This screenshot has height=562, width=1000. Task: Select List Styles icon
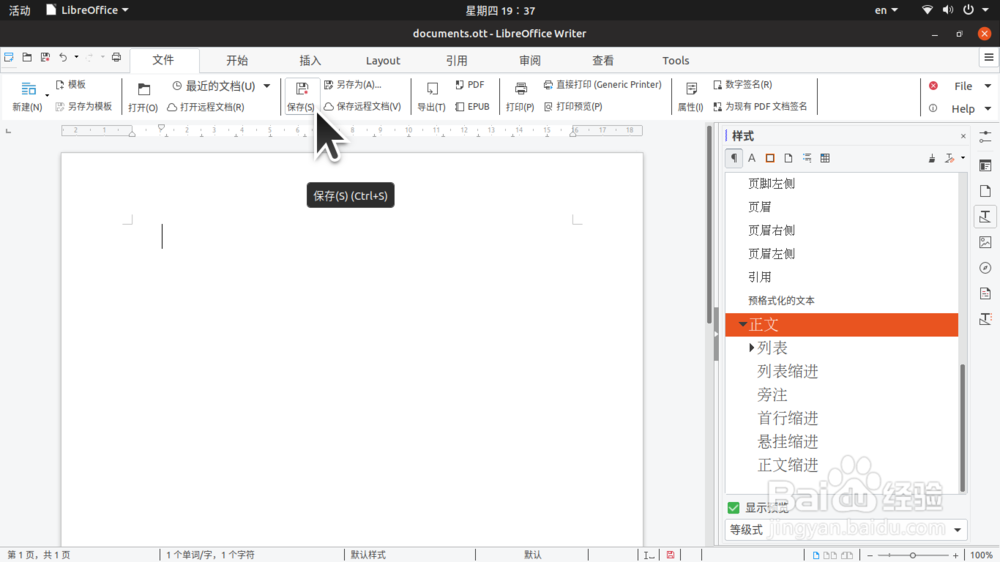coord(807,158)
